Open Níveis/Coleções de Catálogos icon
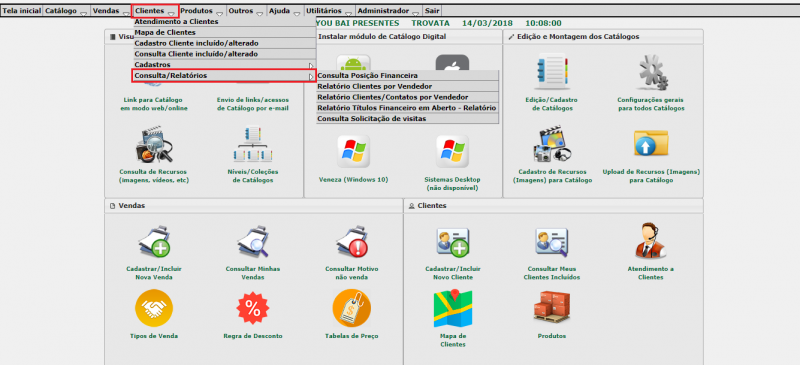 coord(253,144)
